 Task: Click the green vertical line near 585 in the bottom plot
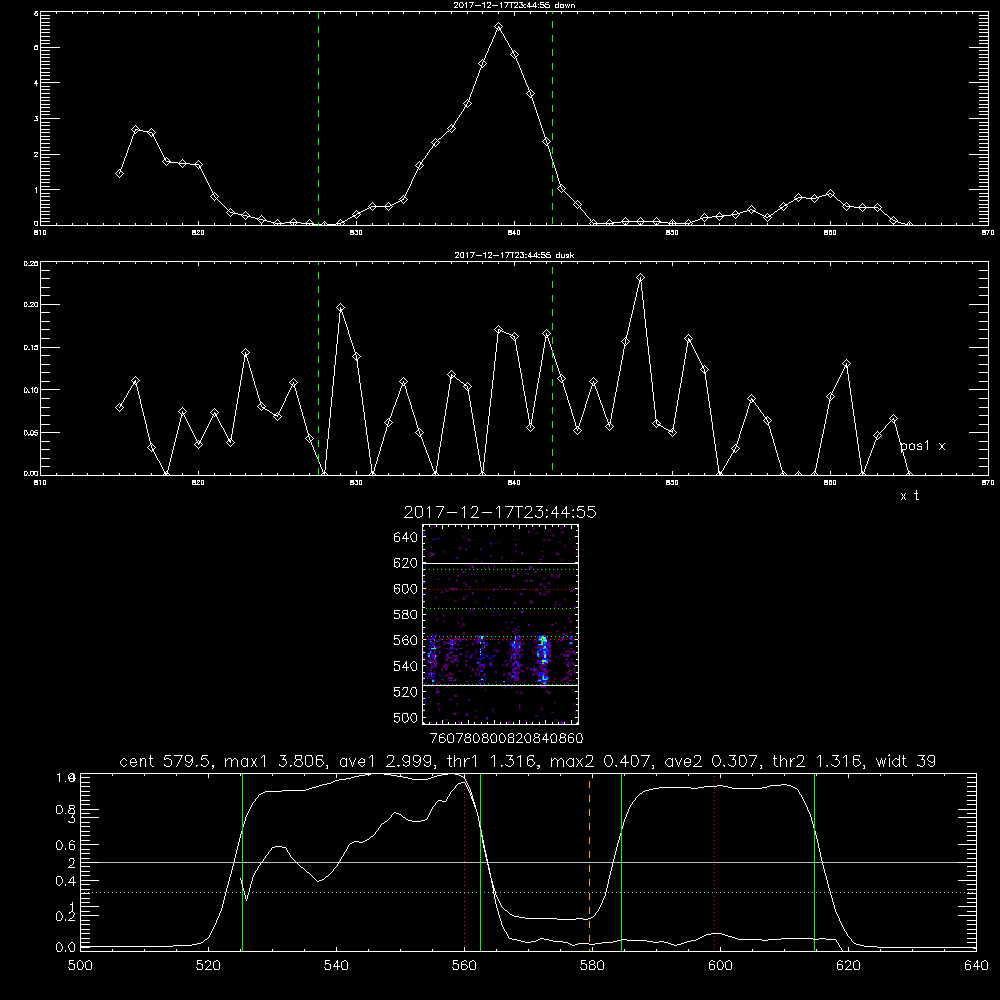pos(621,861)
